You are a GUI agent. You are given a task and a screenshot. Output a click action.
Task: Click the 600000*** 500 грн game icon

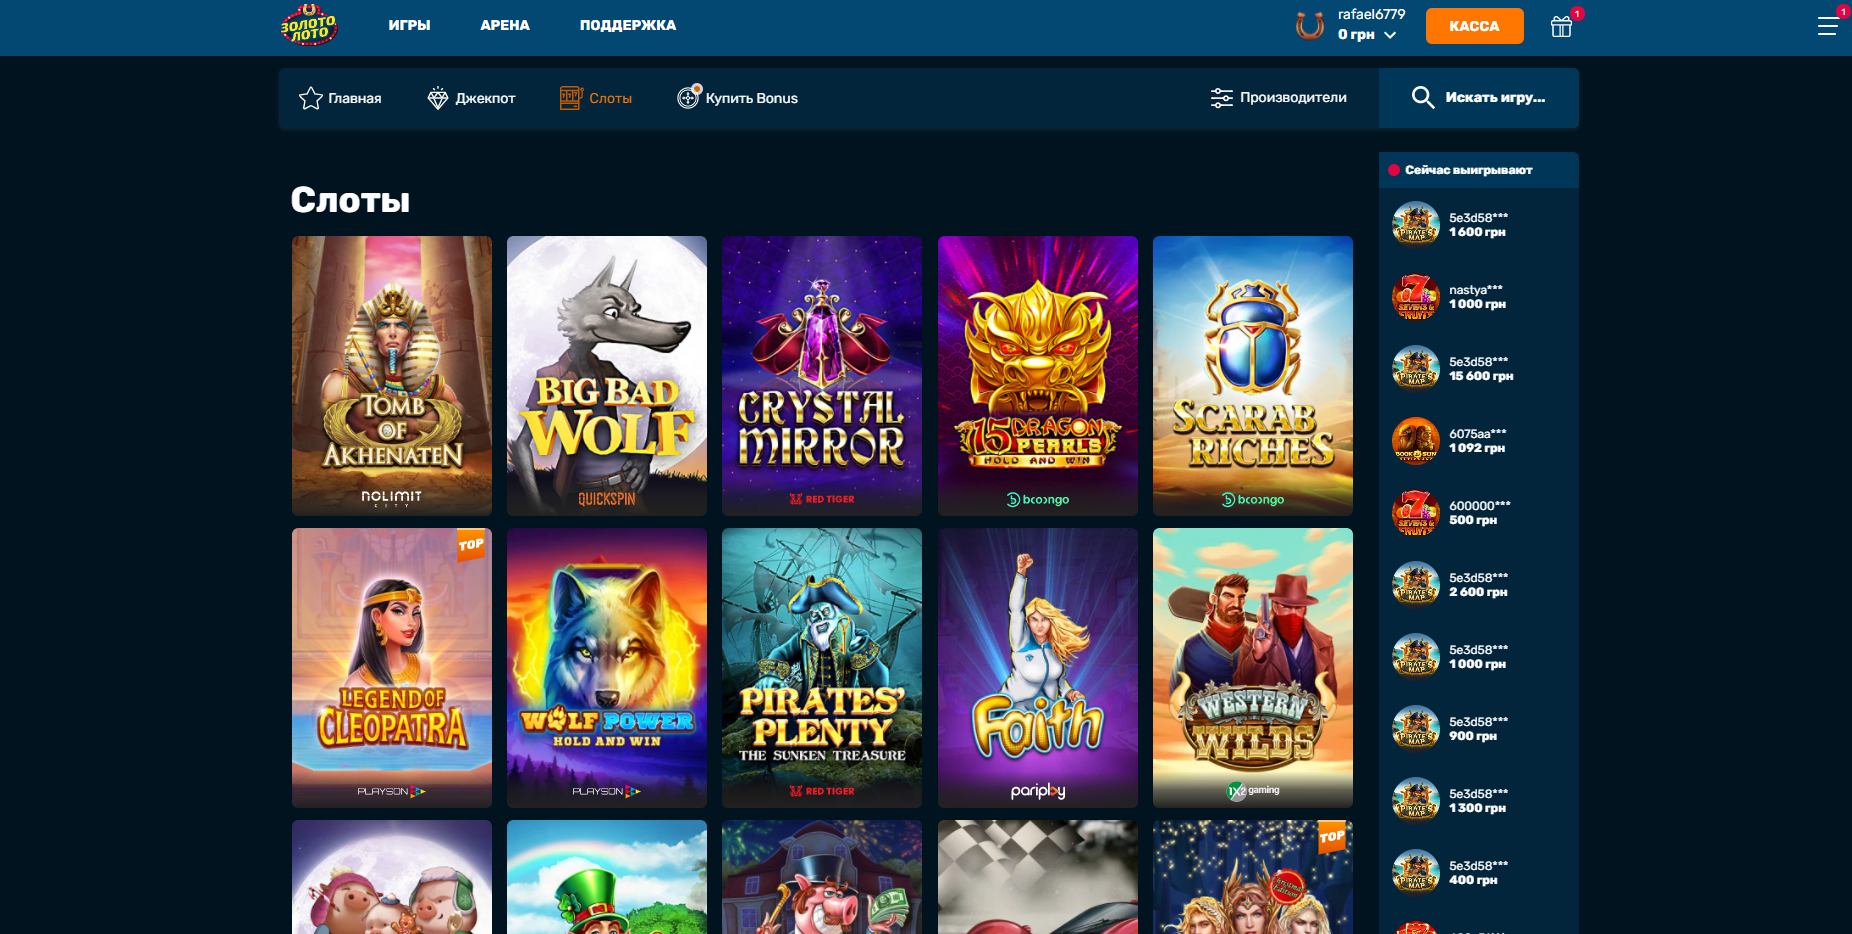pos(1416,513)
